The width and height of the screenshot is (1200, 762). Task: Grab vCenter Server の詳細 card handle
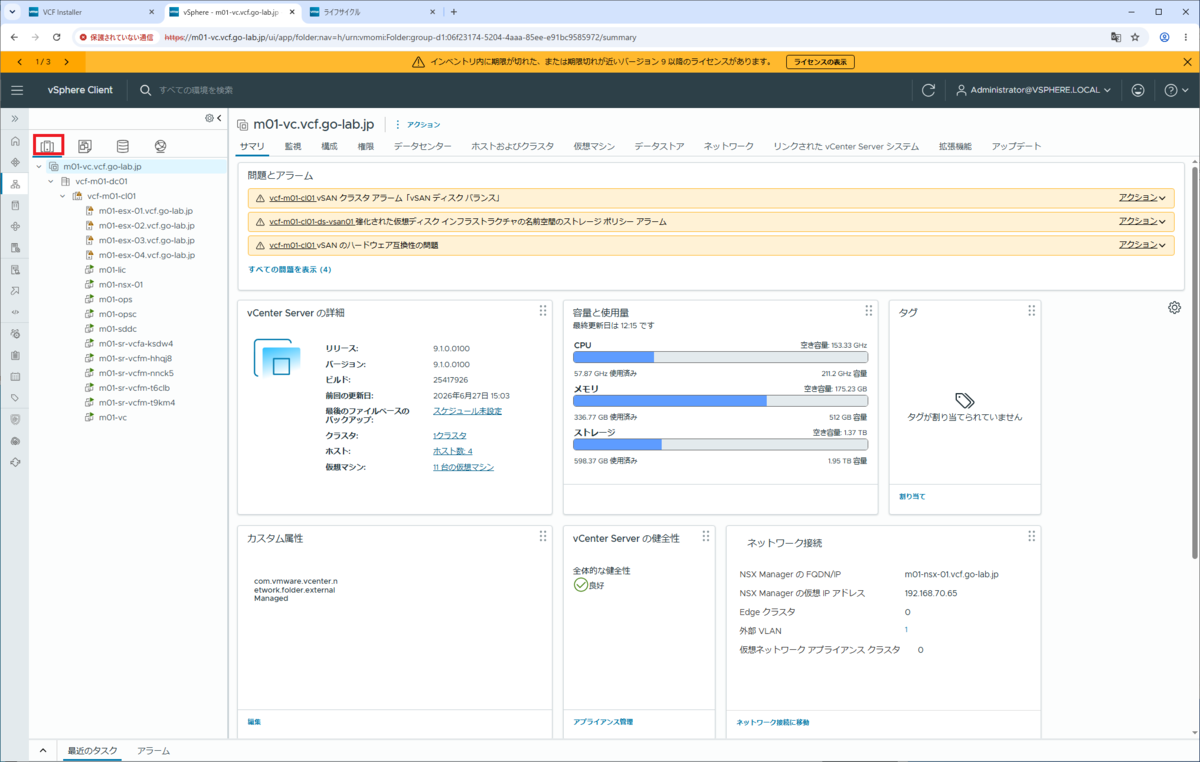click(x=543, y=311)
